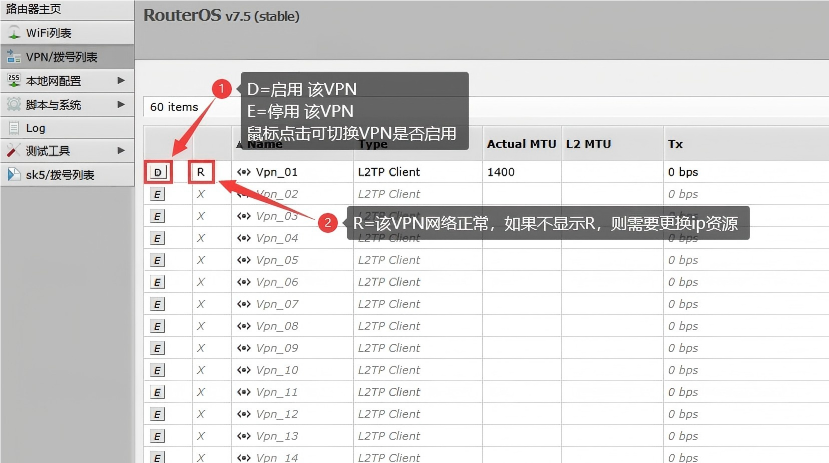
Task: Toggle the D button for Vpn_01
Action: pyautogui.click(x=158, y=172)
